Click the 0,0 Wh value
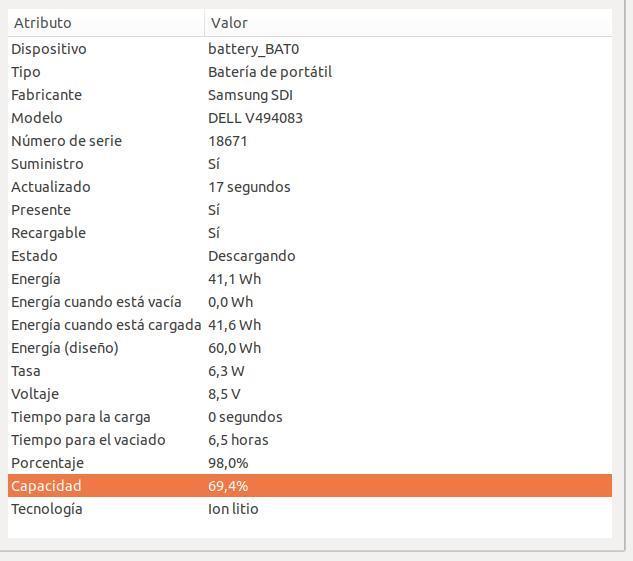The height and width of the screenshot is (561, 633). (x=231, y=302)
